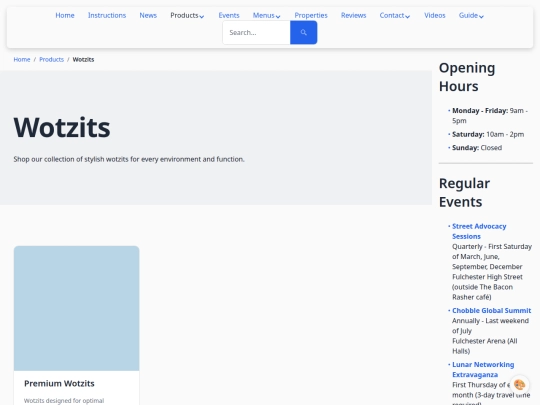
Task: Open Lunar Networking Extravaganza event link
Action: pyautogui.click(x=483, y=369)
